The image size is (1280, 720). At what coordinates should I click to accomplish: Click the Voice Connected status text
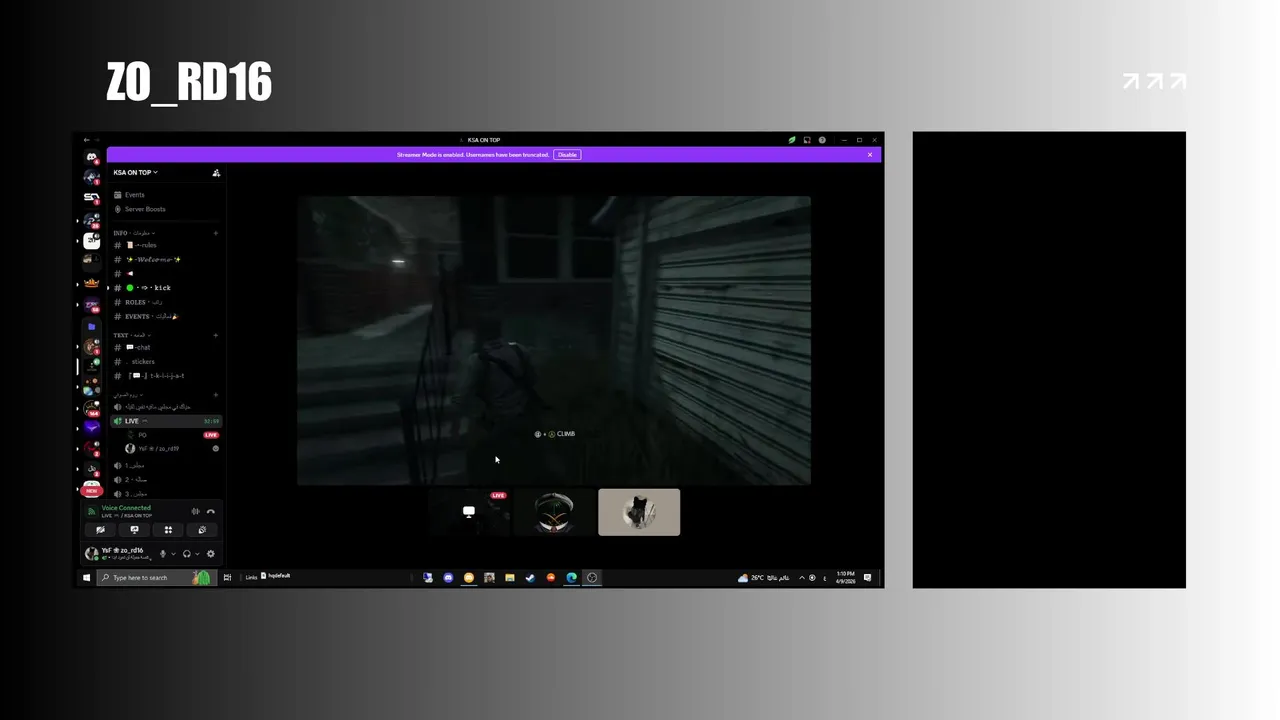(126, 508)
